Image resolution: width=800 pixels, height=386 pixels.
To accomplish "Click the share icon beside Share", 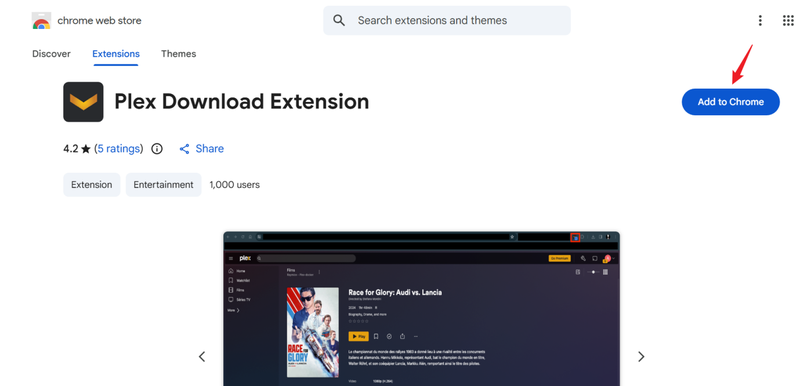I will 185,149.
